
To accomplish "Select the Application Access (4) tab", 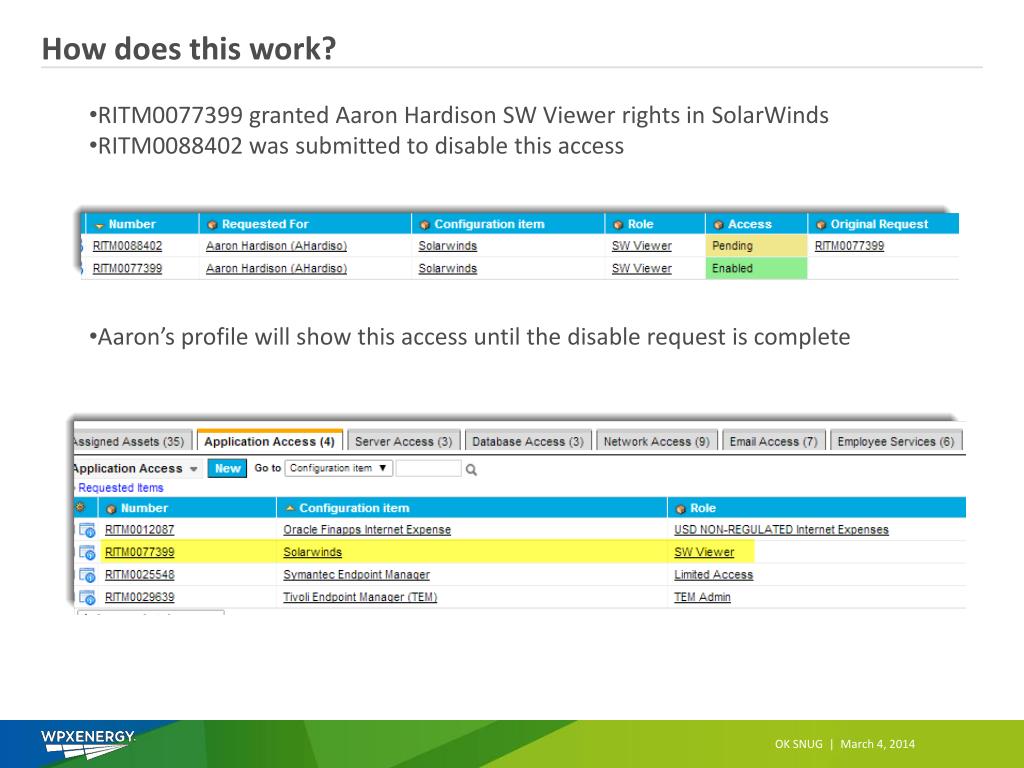I will tap(269, 441).
